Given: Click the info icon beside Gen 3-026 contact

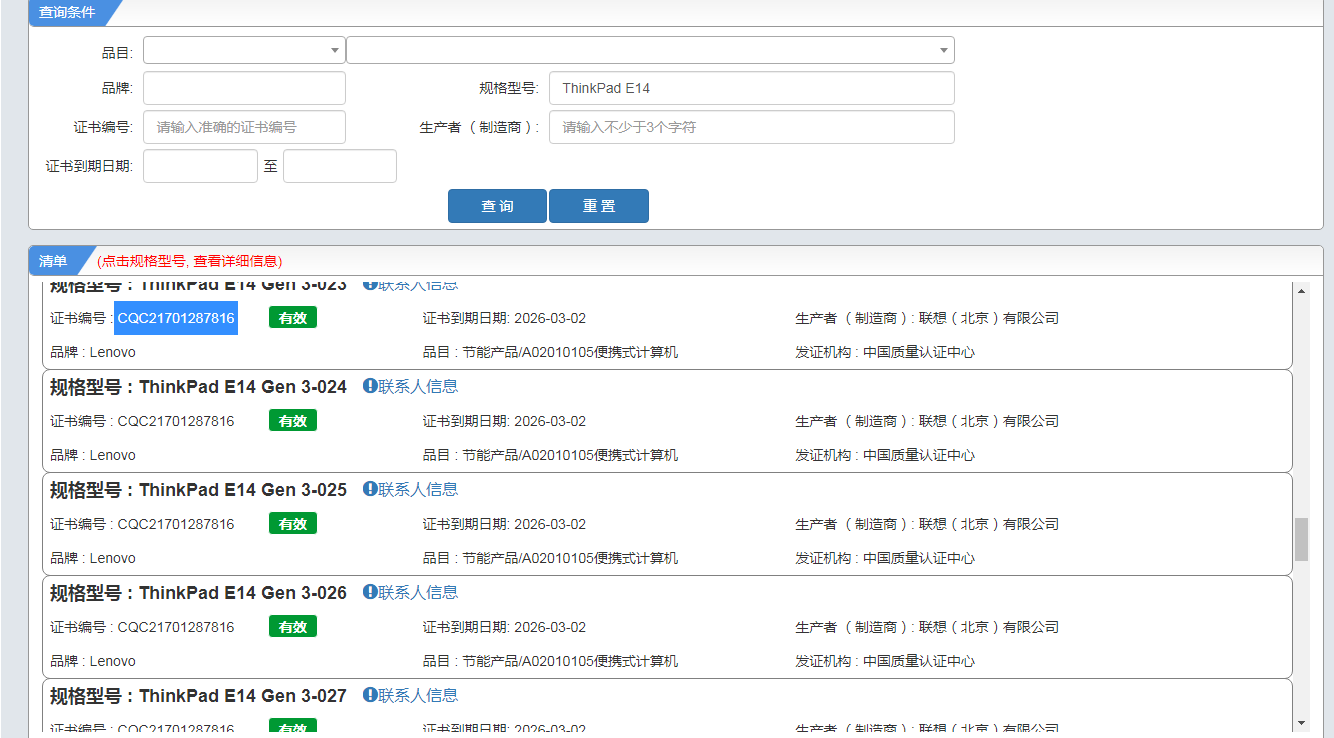Looking at the screenshot, I should coord(370,592).
